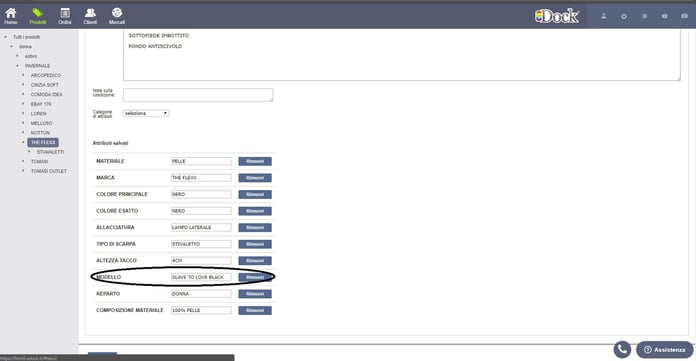The image size is (696, 361).
Task: Select the LOREN category
Action: coord(39,114)
